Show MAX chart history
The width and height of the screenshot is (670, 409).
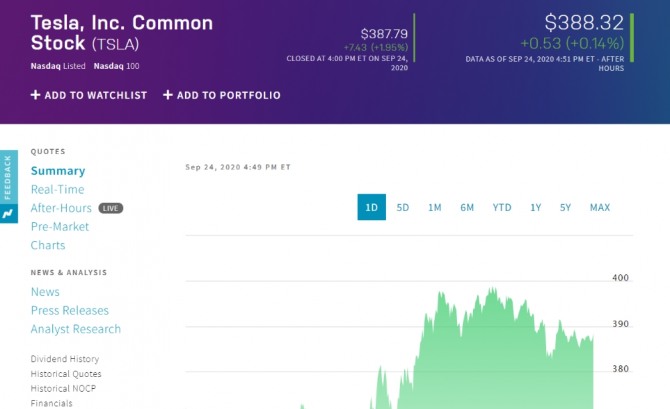click(x=600, y=207)
